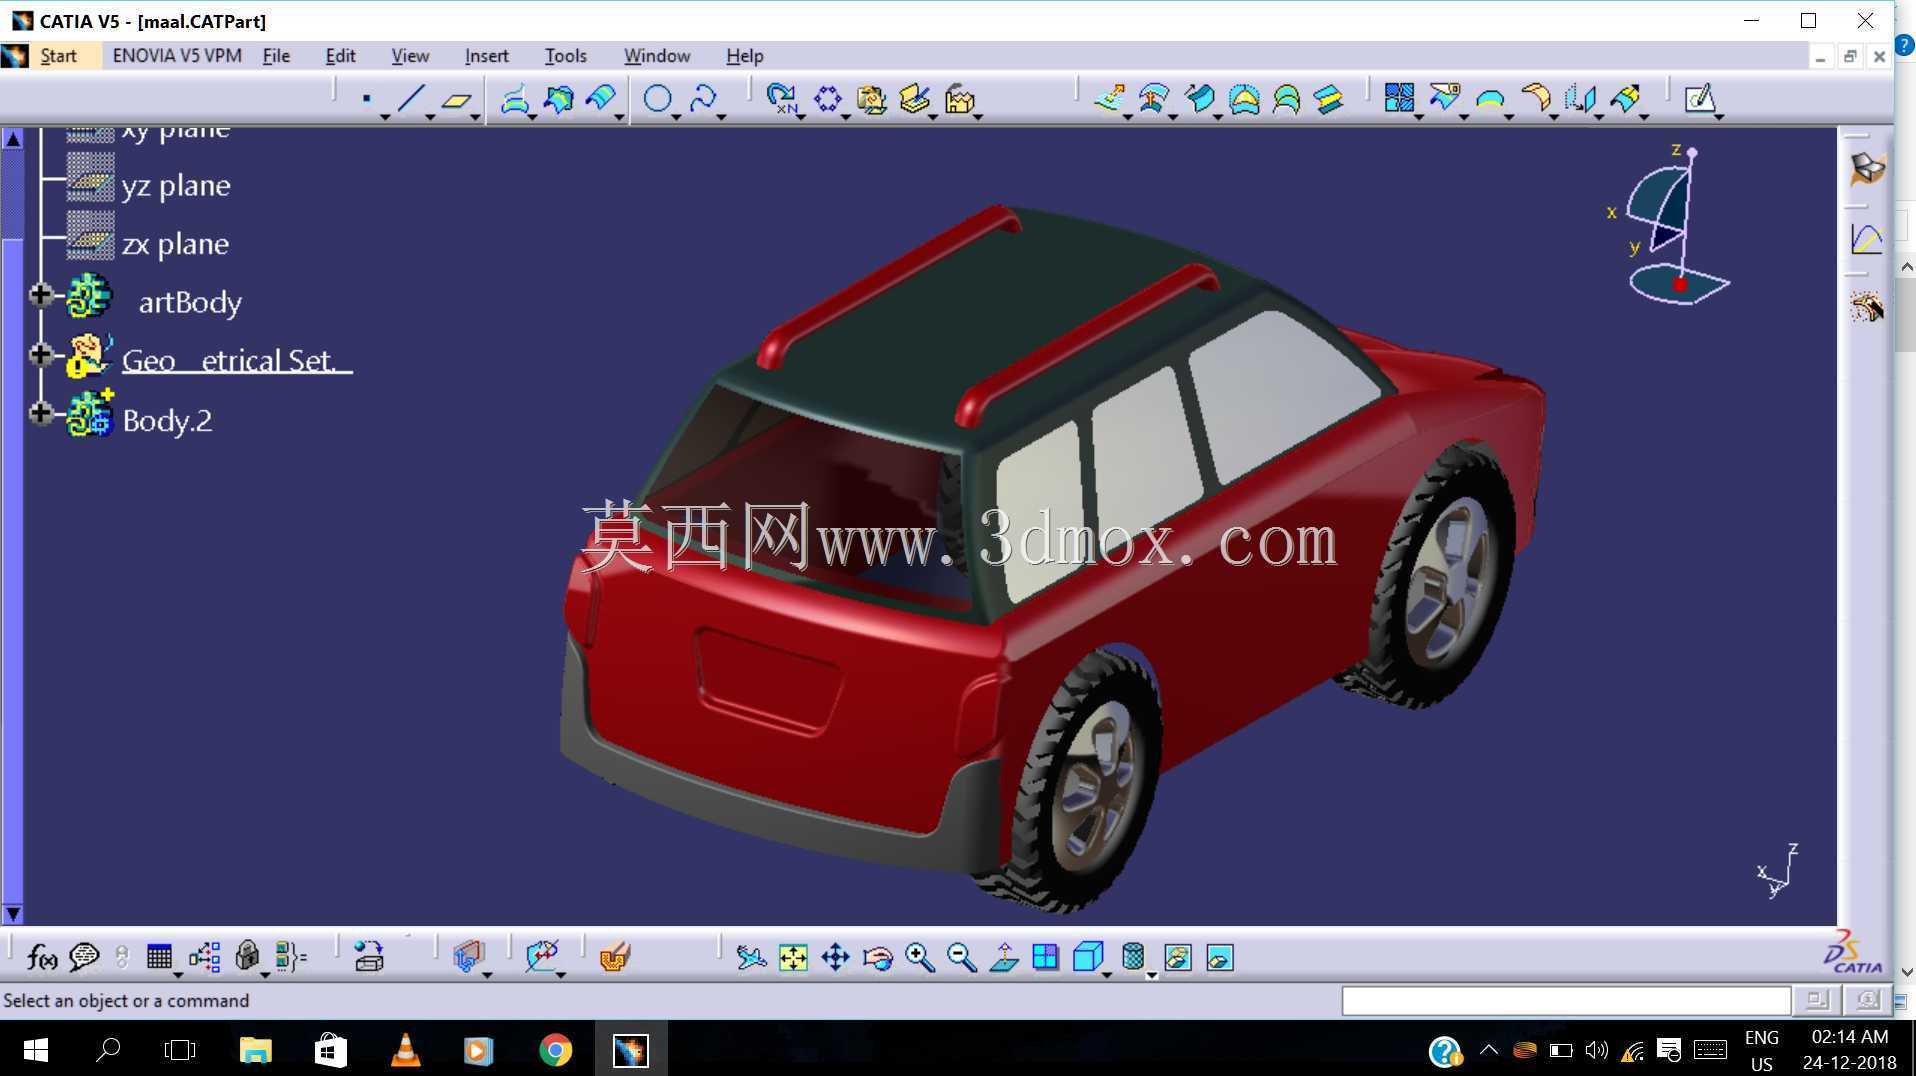
Task: Open the Formula f(x) tool
Action: click(41, 957)
